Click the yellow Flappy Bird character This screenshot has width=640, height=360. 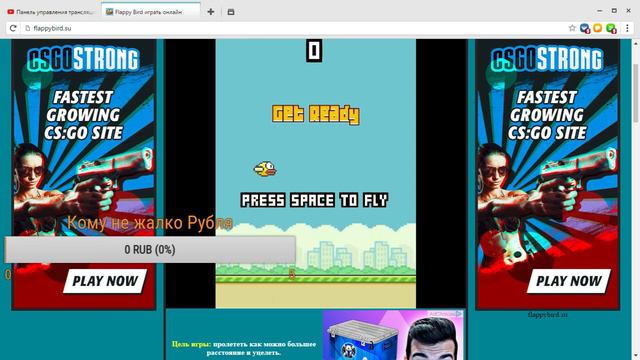click(265, 169)
